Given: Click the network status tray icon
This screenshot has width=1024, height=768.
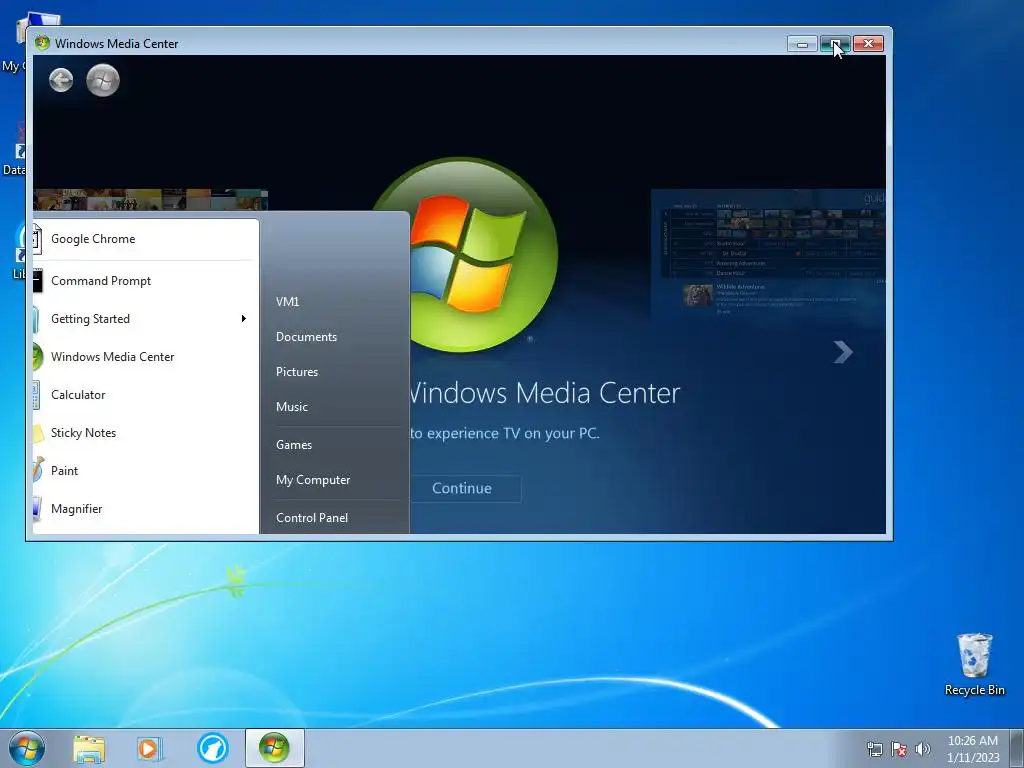Looking at the screenshot, I should point(874,749).
